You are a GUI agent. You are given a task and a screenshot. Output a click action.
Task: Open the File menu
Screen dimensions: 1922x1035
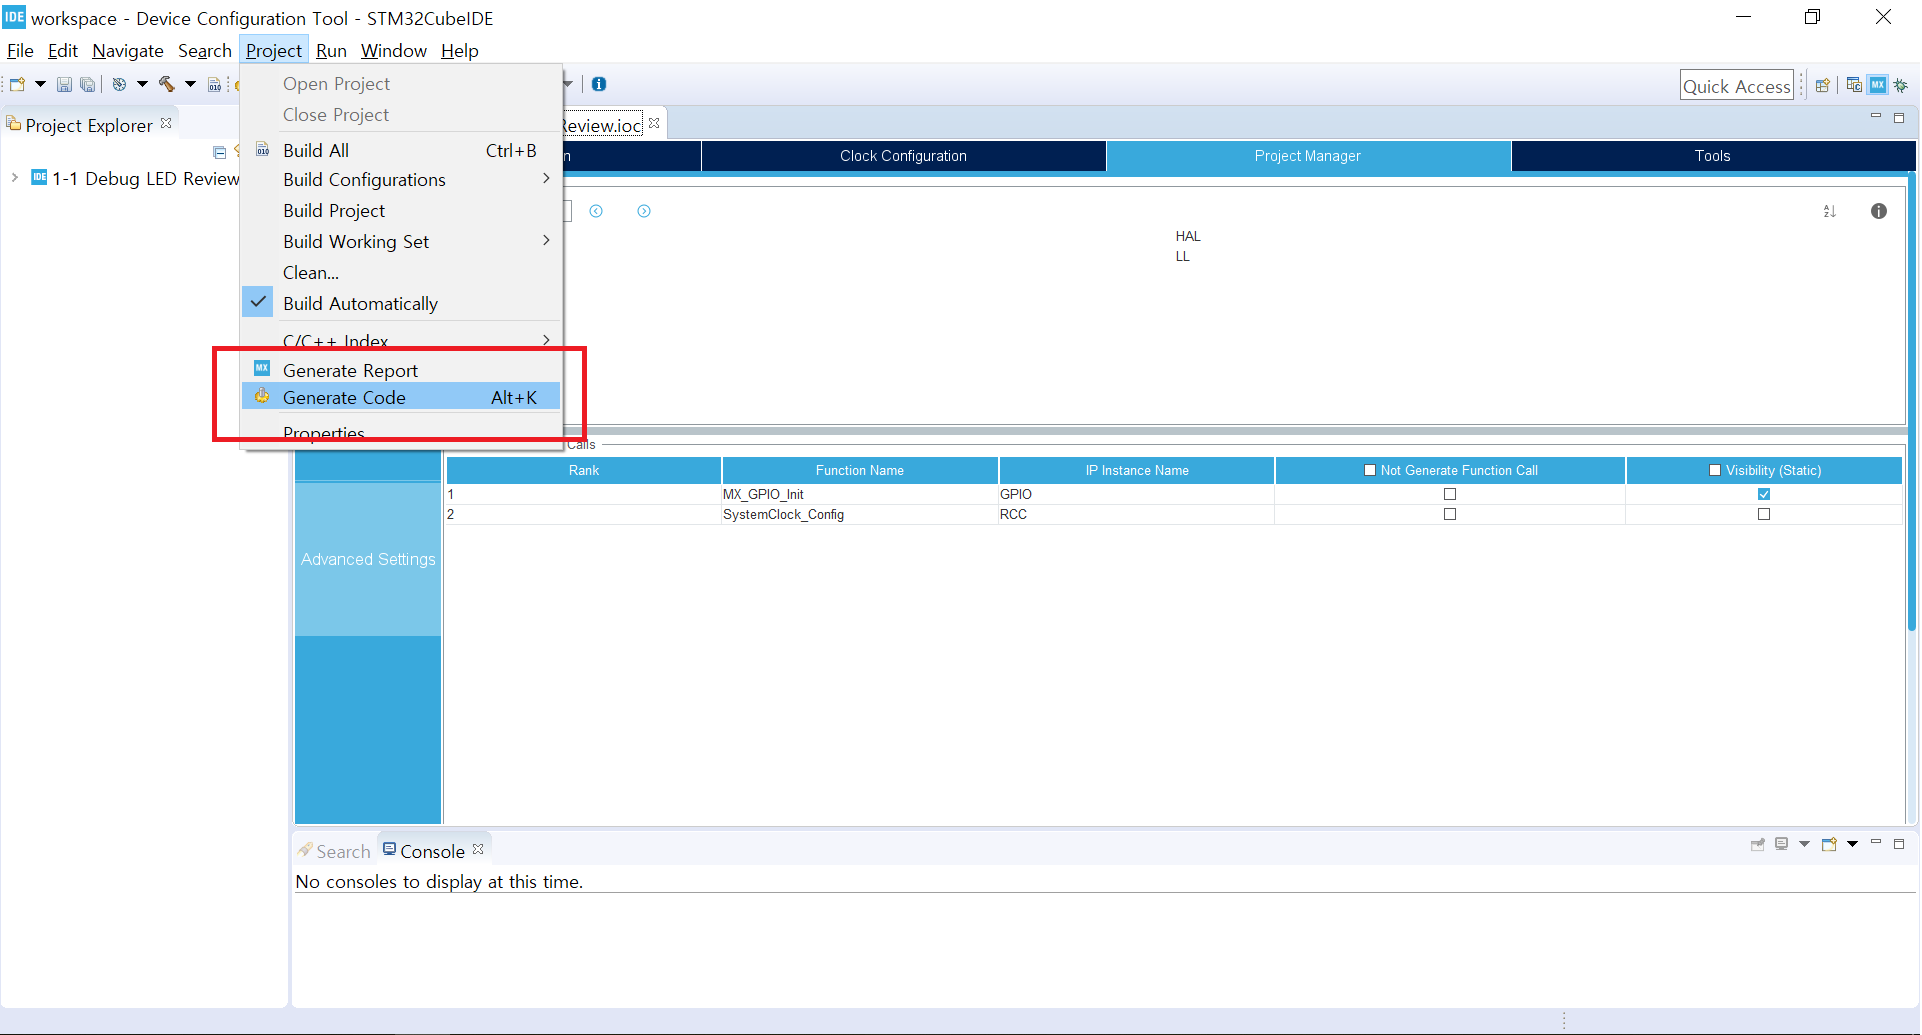pos(20,50)
